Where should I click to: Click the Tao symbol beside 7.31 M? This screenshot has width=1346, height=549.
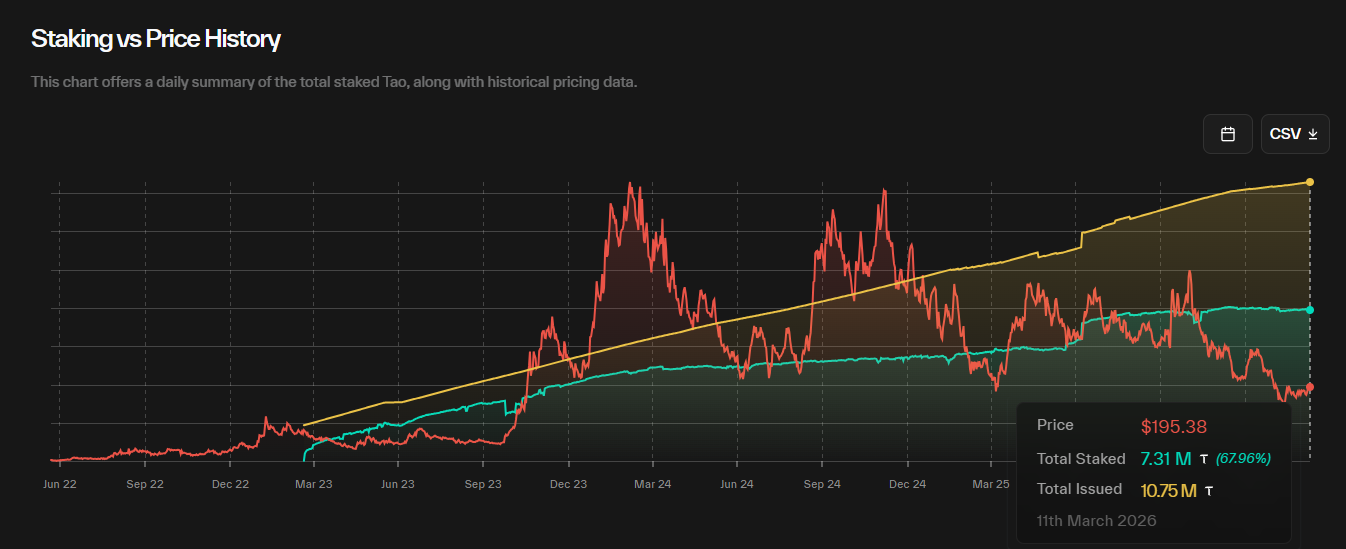click(1203, 460)
